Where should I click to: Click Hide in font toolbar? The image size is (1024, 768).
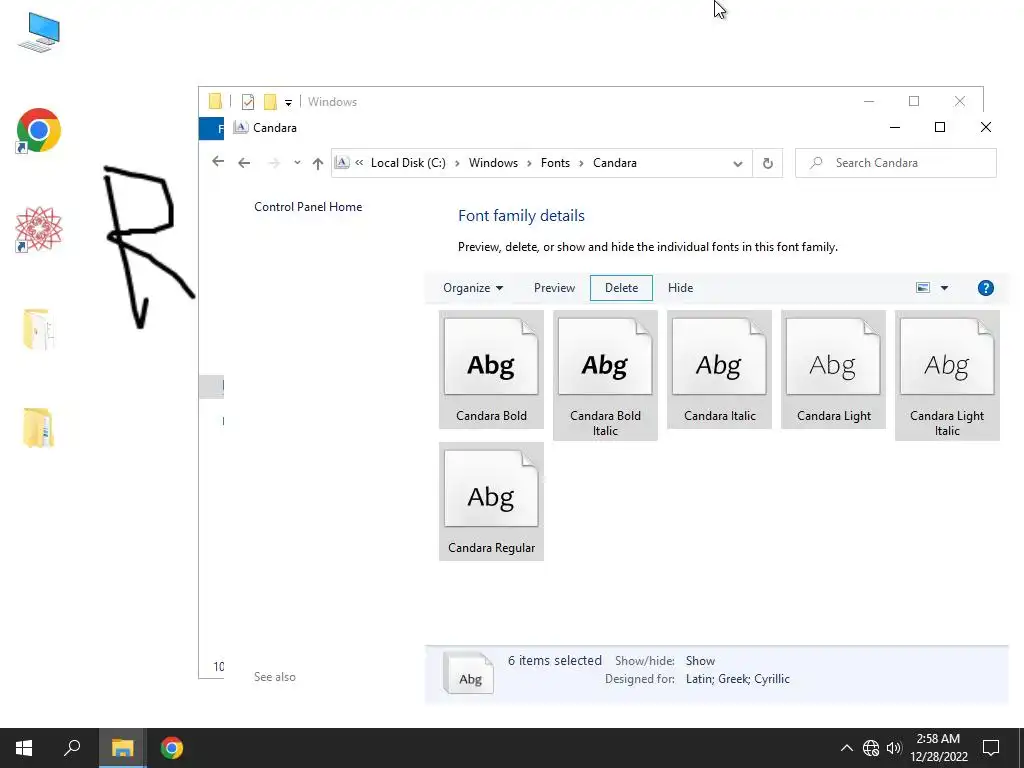(680, 288)
